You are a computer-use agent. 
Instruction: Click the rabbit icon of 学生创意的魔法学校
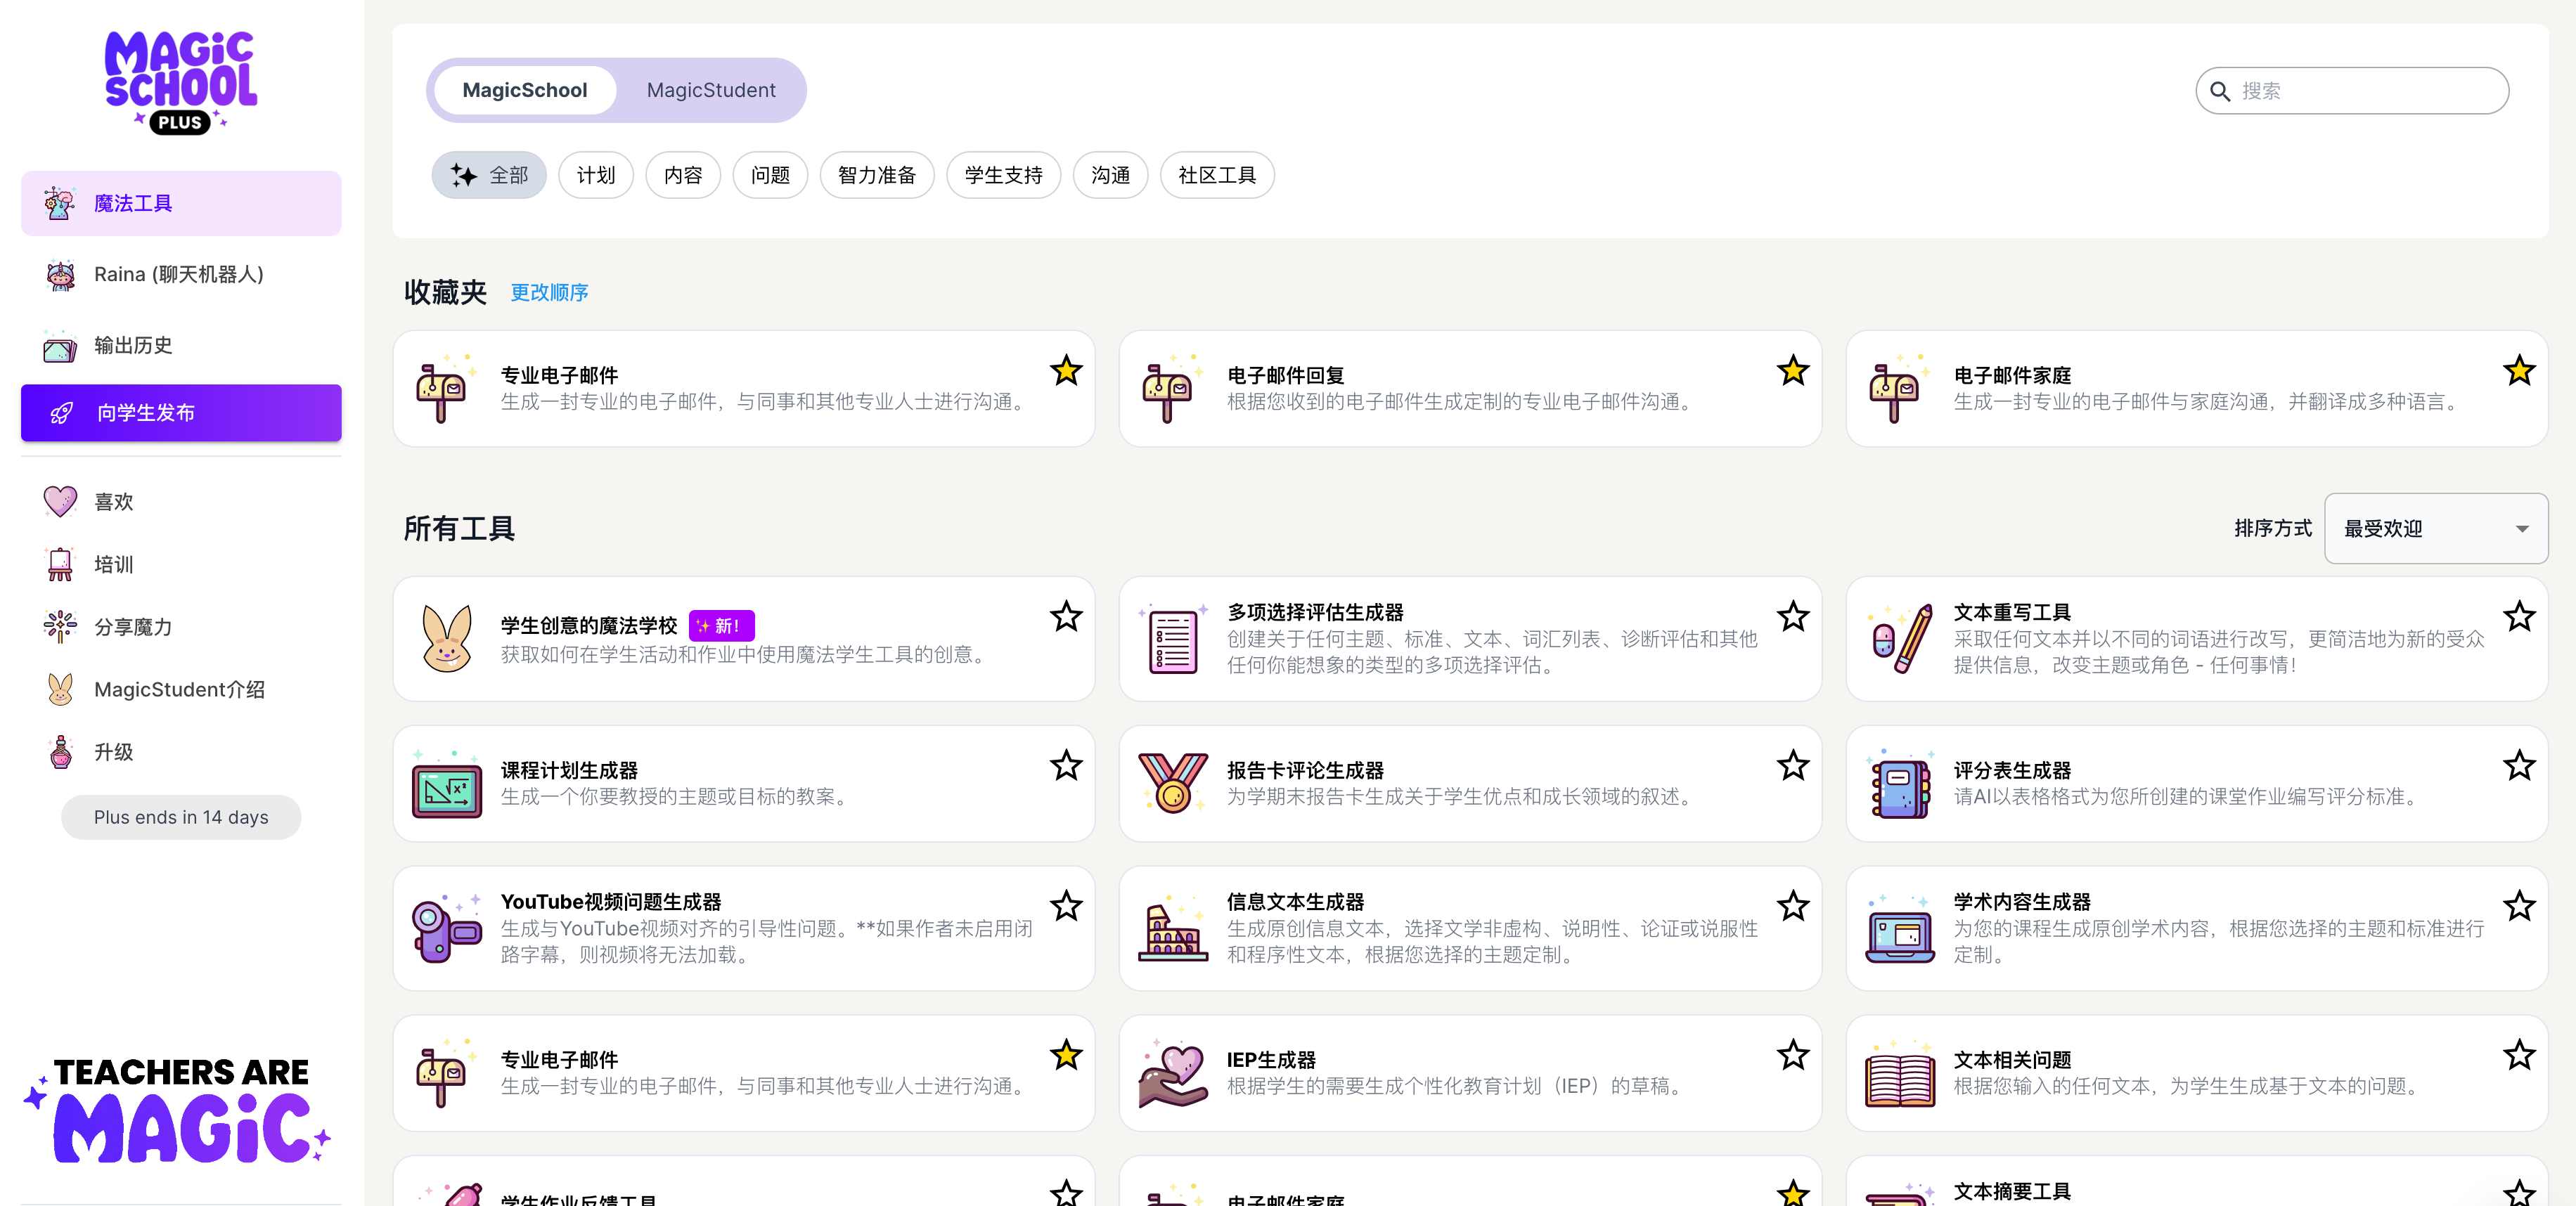(x=447, y=639)
